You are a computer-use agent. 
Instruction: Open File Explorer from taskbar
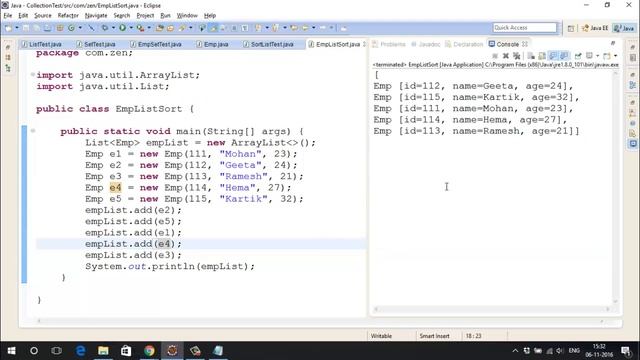click(x=103, y=351)
